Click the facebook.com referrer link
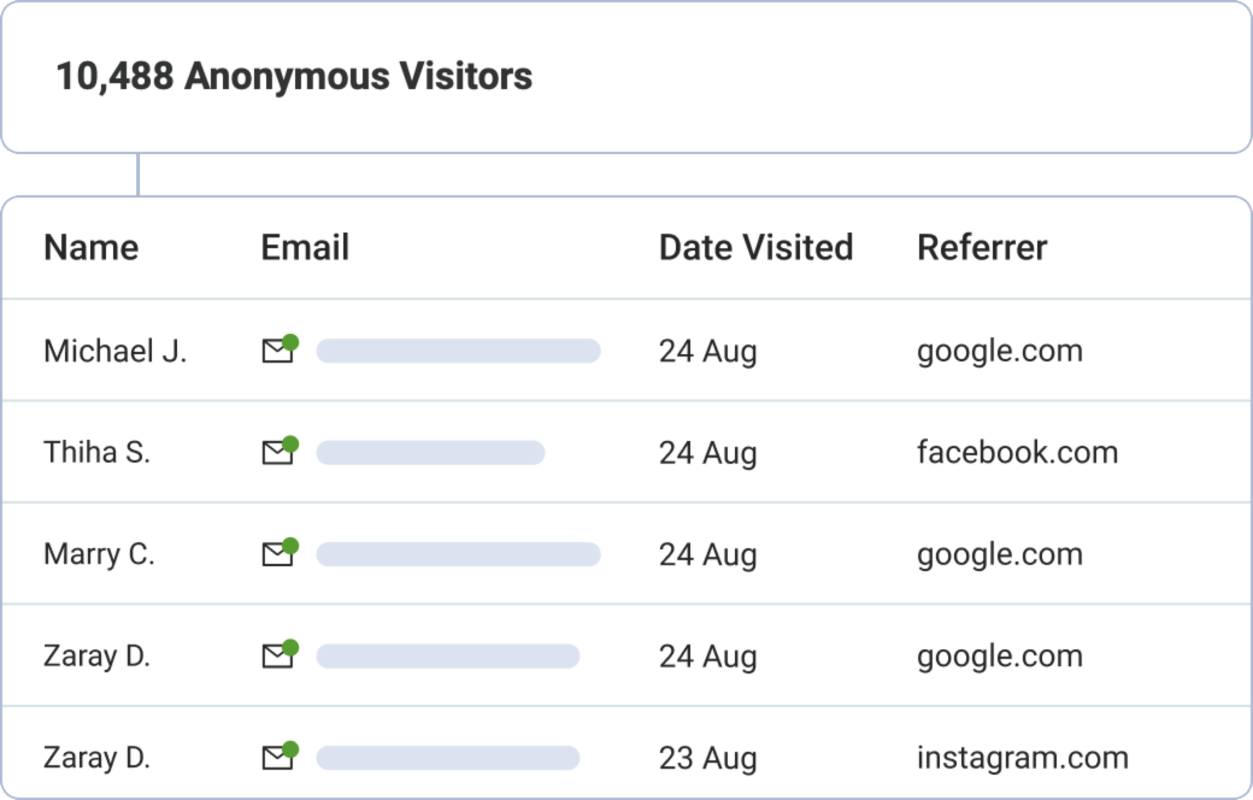The width and height of the screenshot is (1253, 800). pyautogui.click(x=1017, y=452)
